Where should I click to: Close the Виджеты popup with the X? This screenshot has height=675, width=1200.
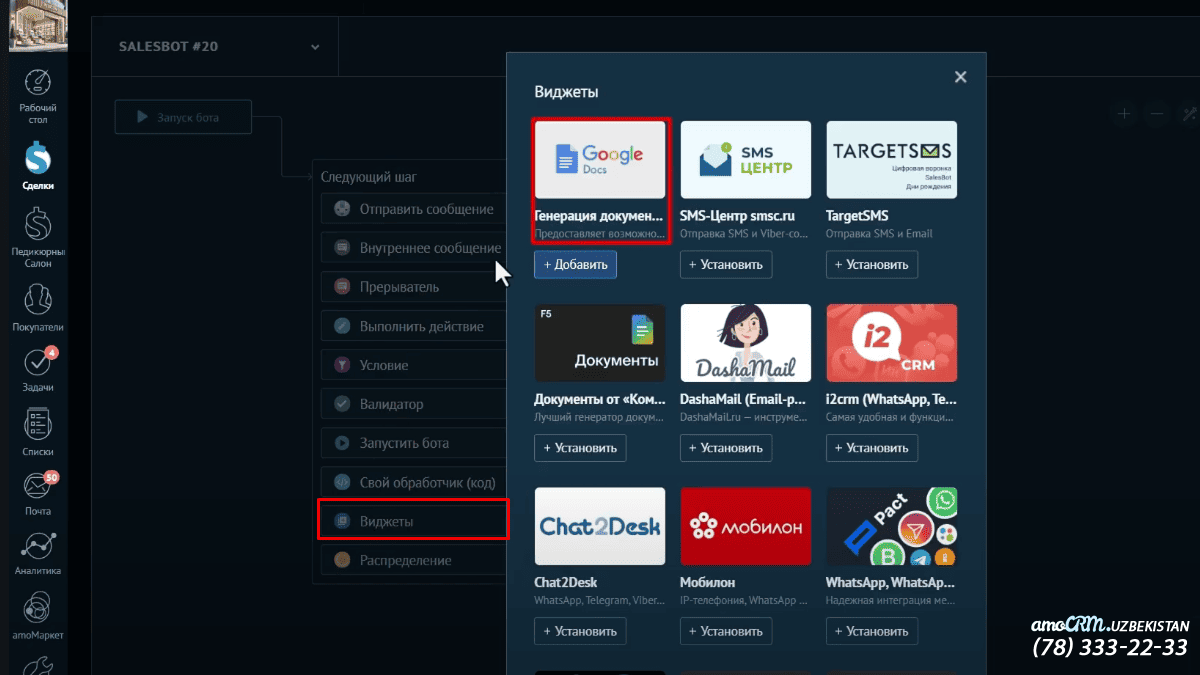click(961, 77)
